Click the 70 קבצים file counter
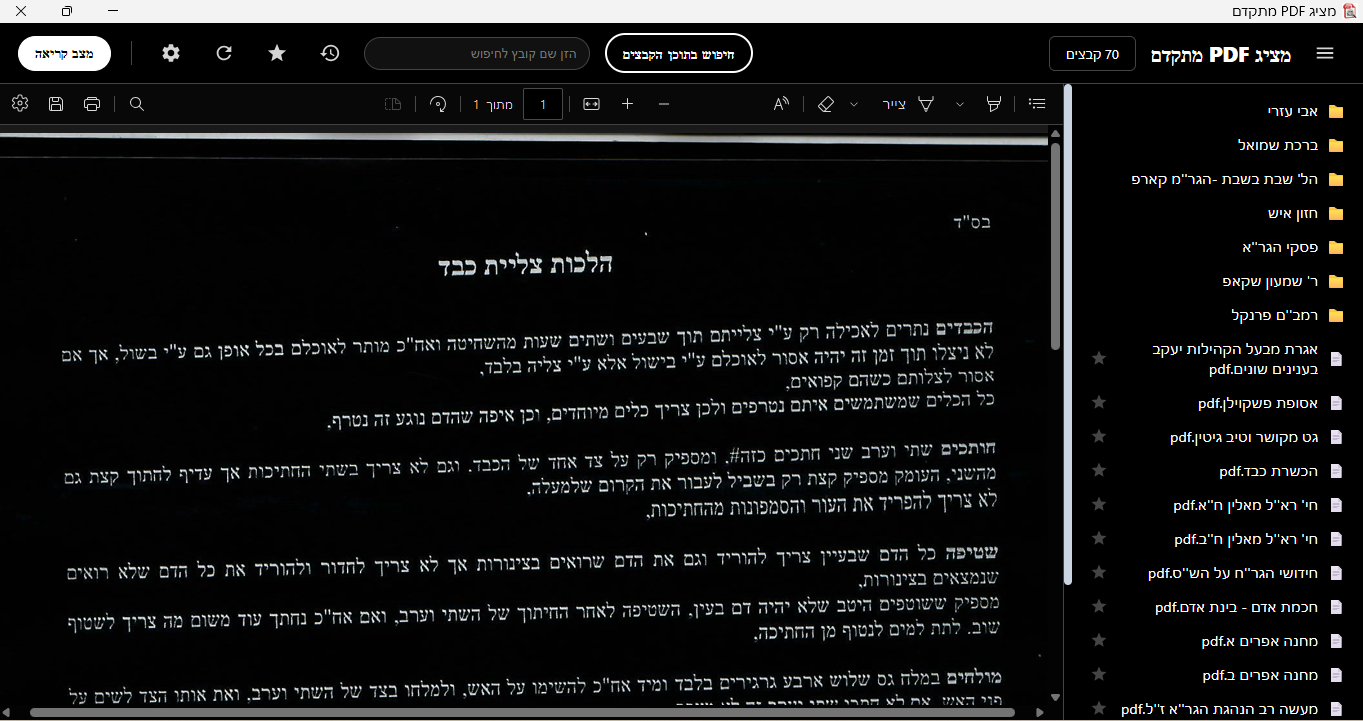1363x721 pixels. (x=1091, y=53)
